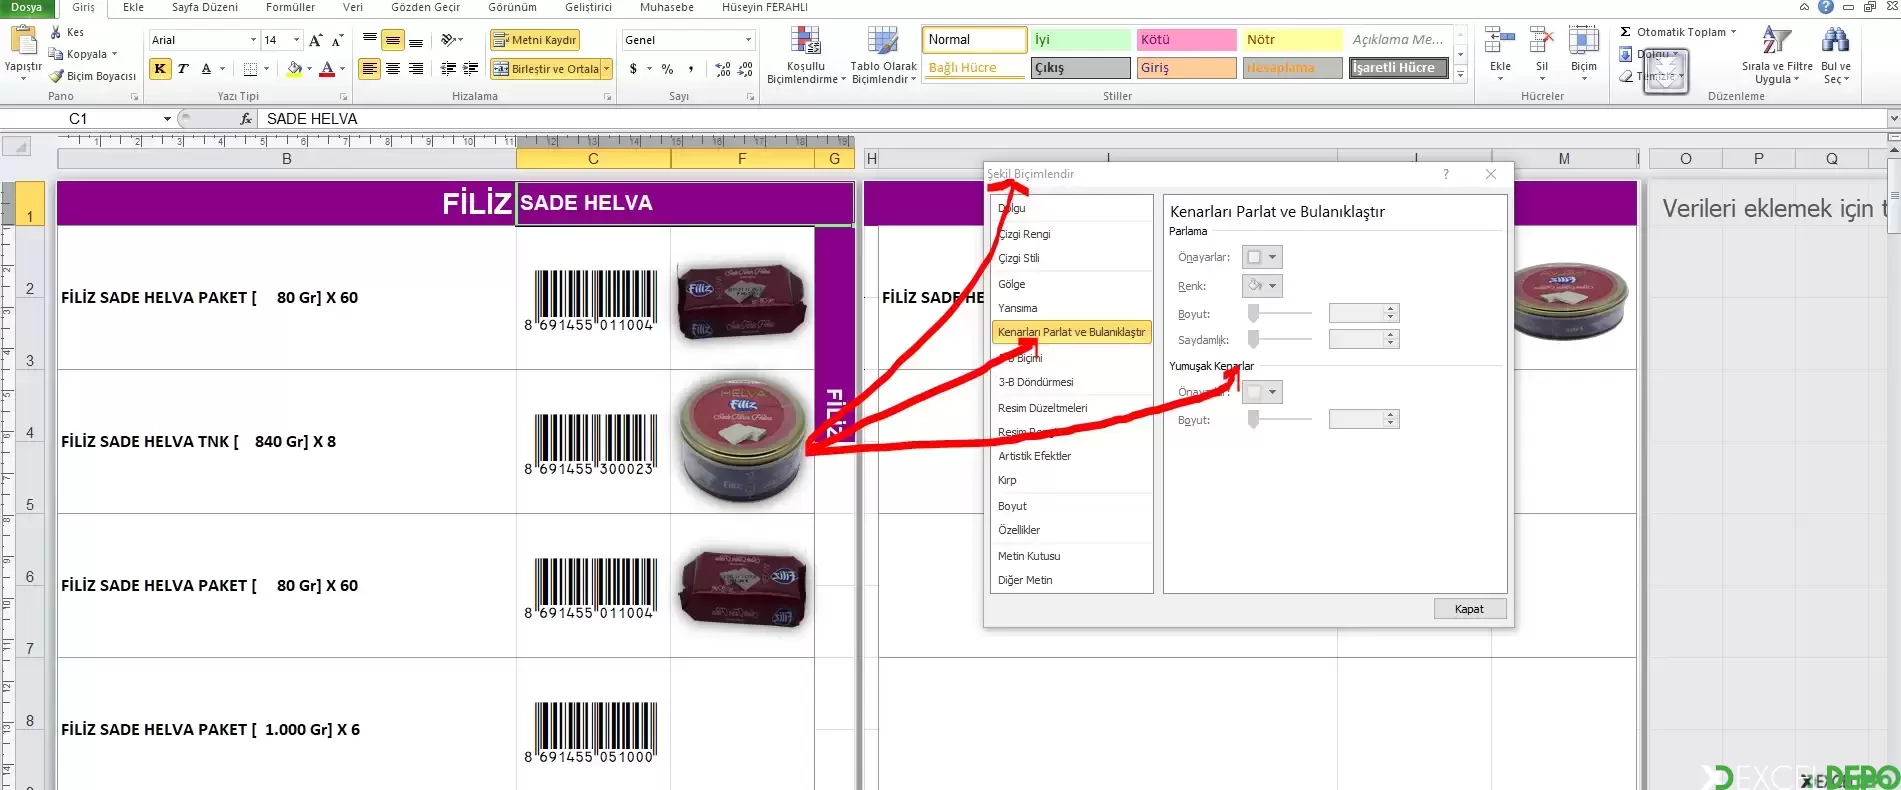The image size is (1901, 790).
Task: Open Parlama Önayarlar dropdown in dialog
Action: pyautogui.click(x=1262, y=257)
